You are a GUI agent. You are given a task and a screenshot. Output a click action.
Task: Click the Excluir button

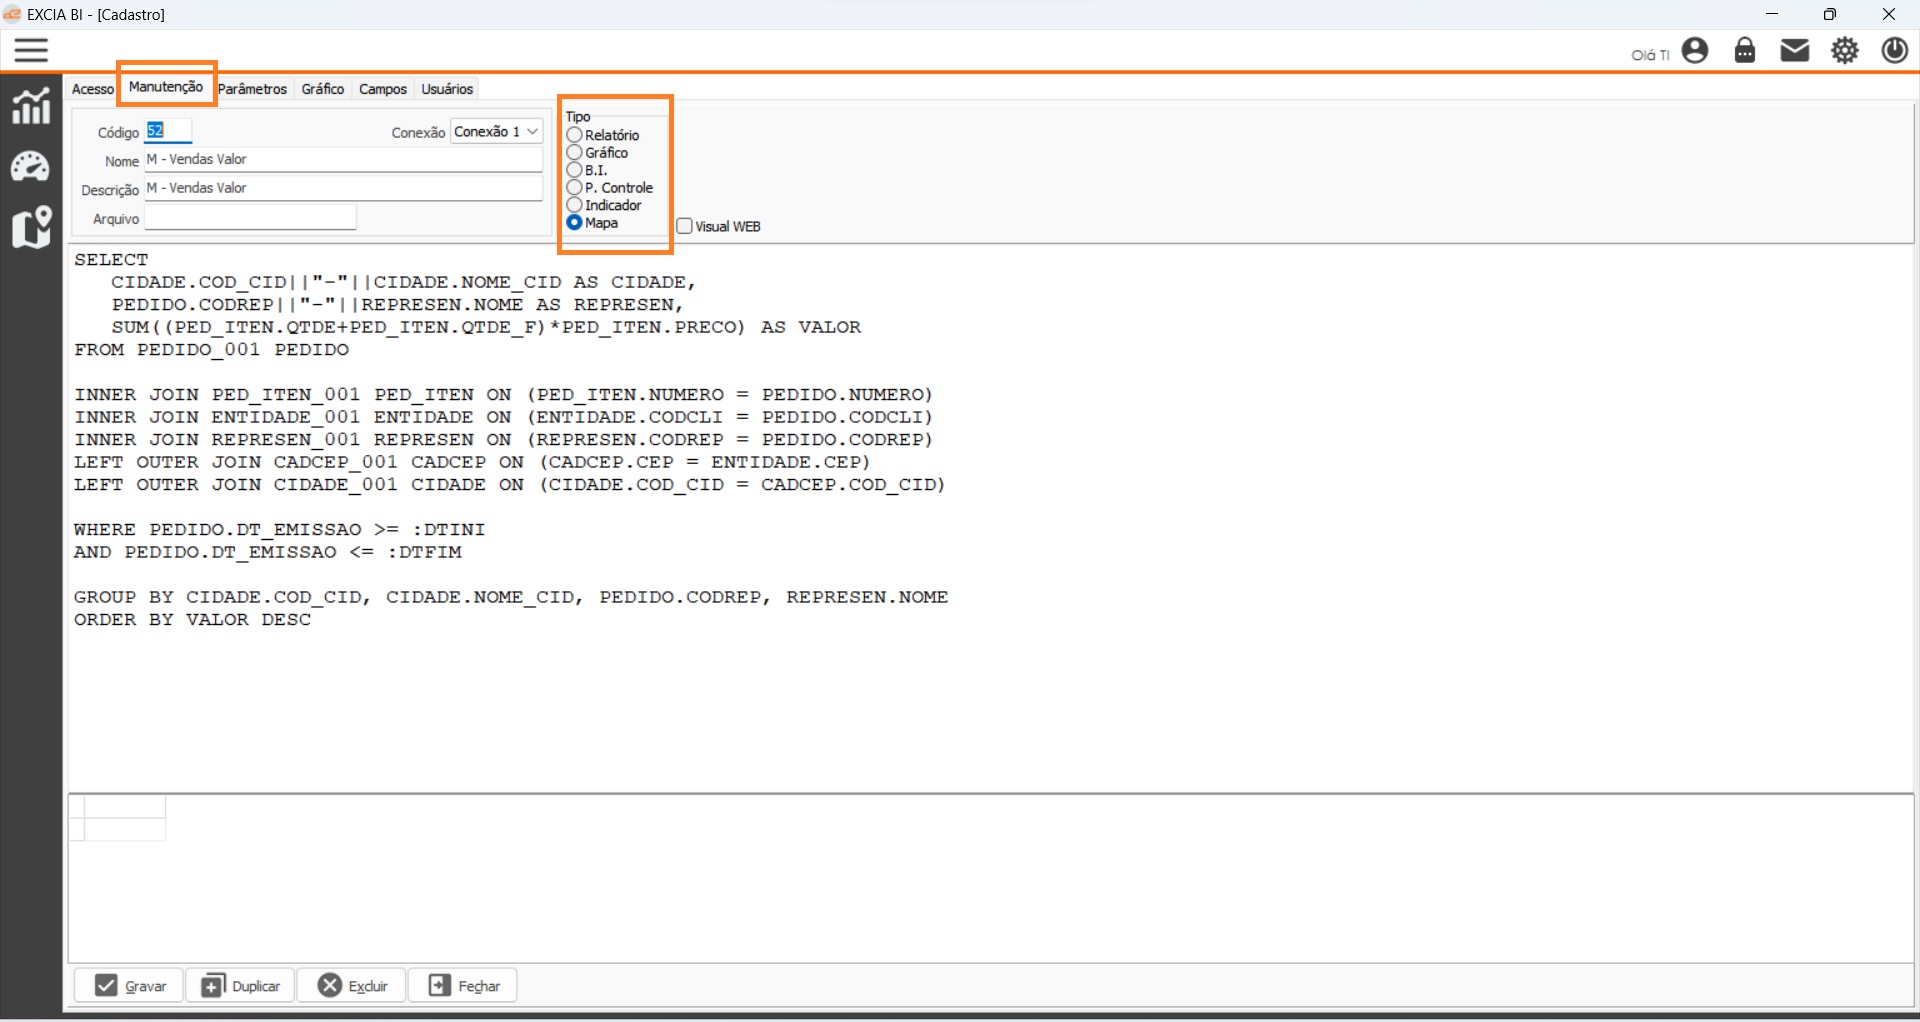[x=352, y=986]
